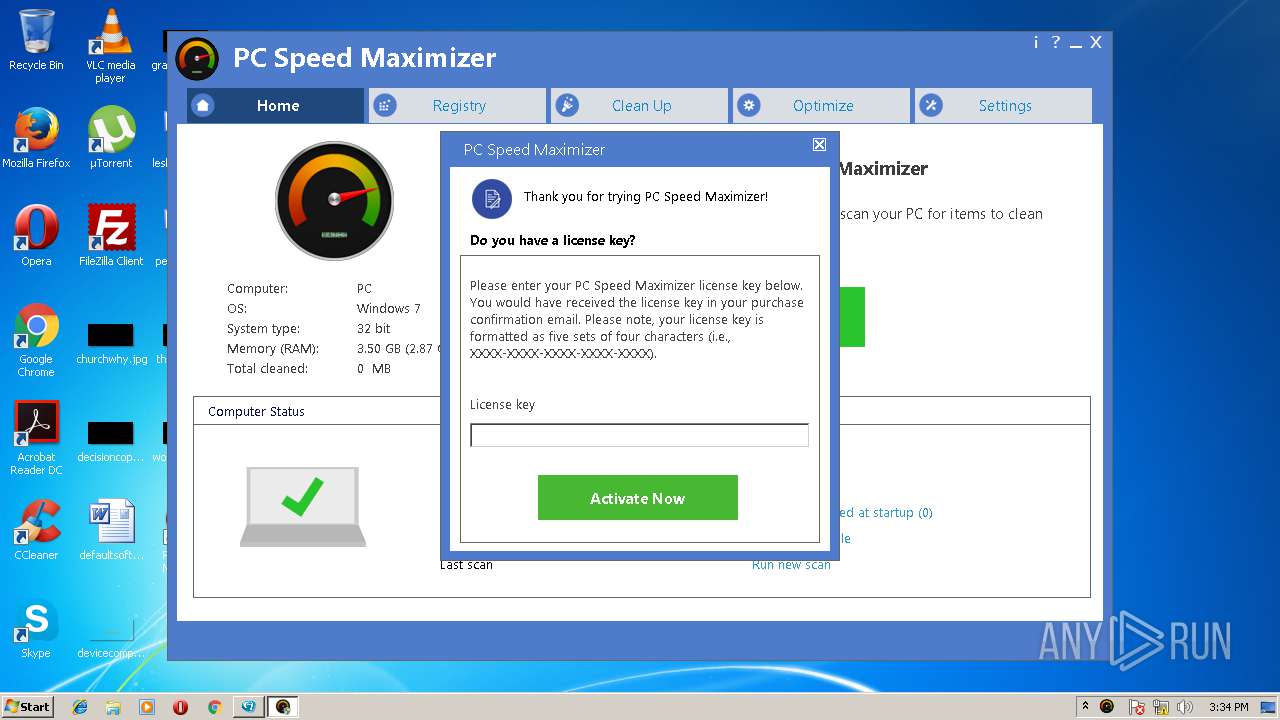Click the document icon in dialog
Viewport: 1280px width, 720px height.
pyautogui.click(x=491, y=199)
